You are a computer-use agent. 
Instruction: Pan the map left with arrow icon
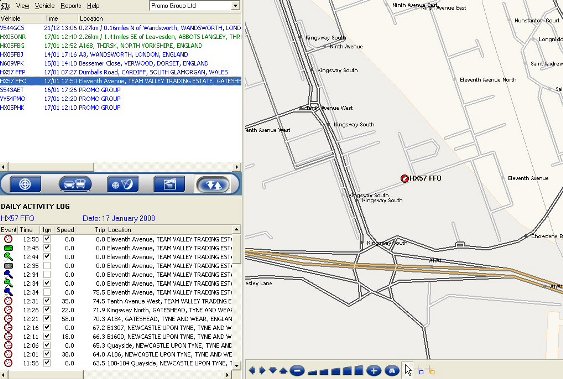point(252,370)
